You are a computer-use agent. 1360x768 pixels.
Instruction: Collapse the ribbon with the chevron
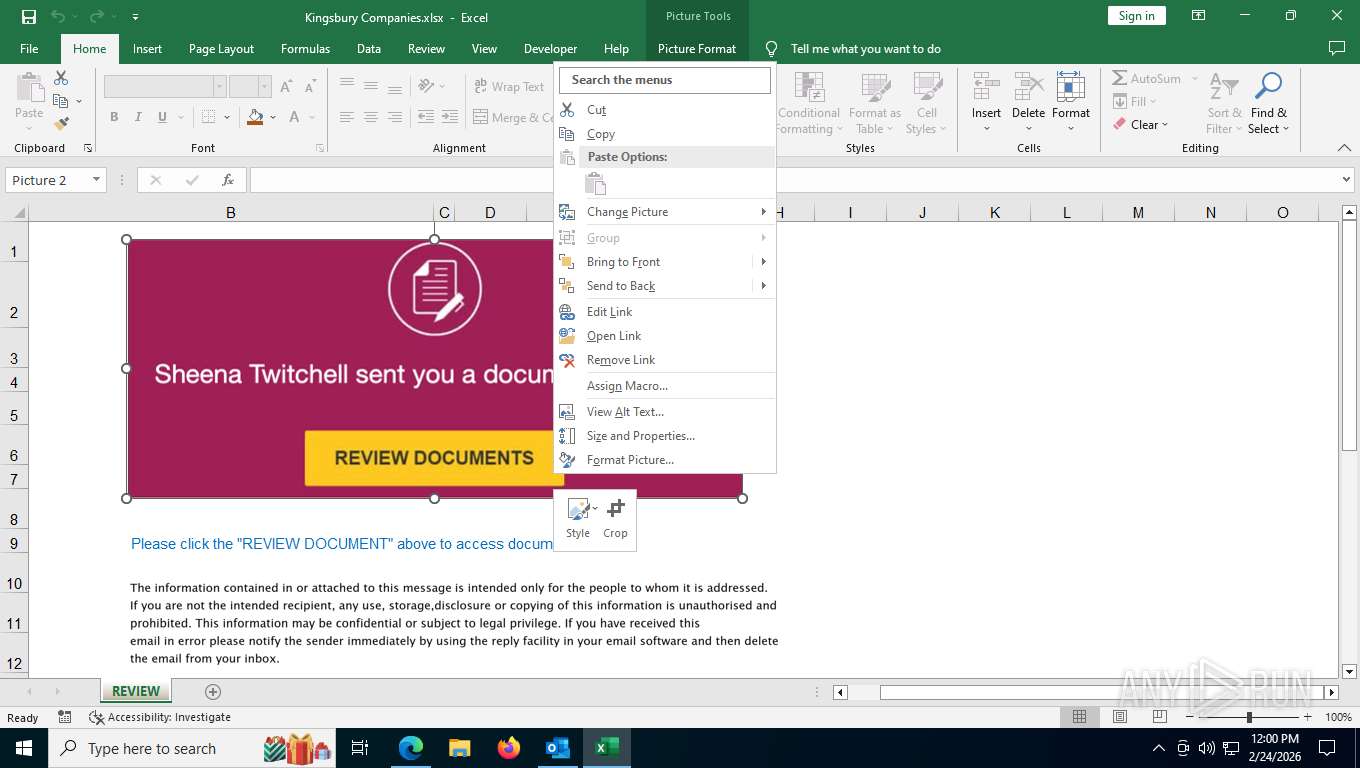tap(1344, 148)
